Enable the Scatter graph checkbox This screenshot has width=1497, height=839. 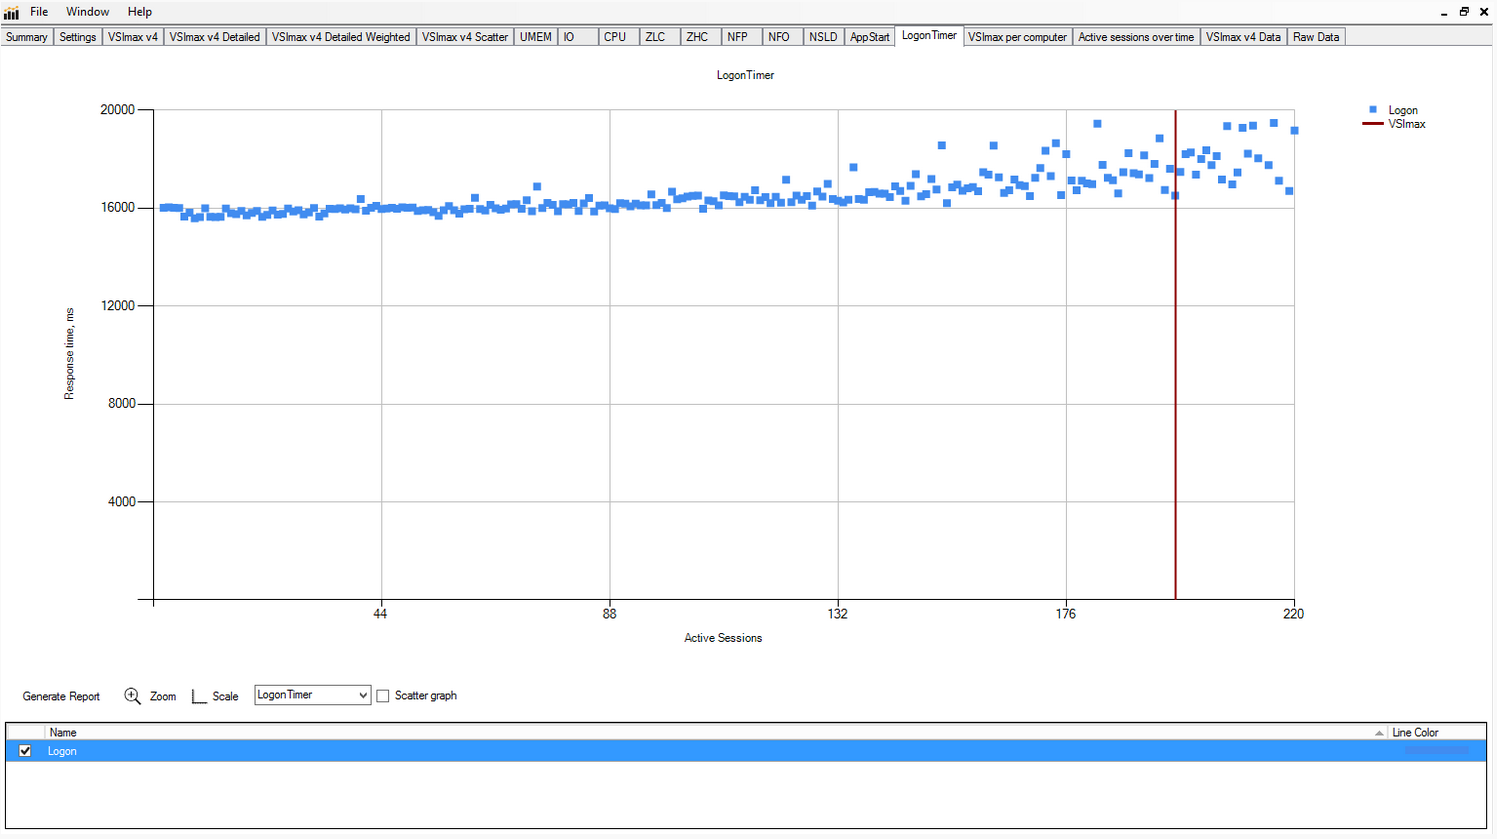(x=383, y=696)
